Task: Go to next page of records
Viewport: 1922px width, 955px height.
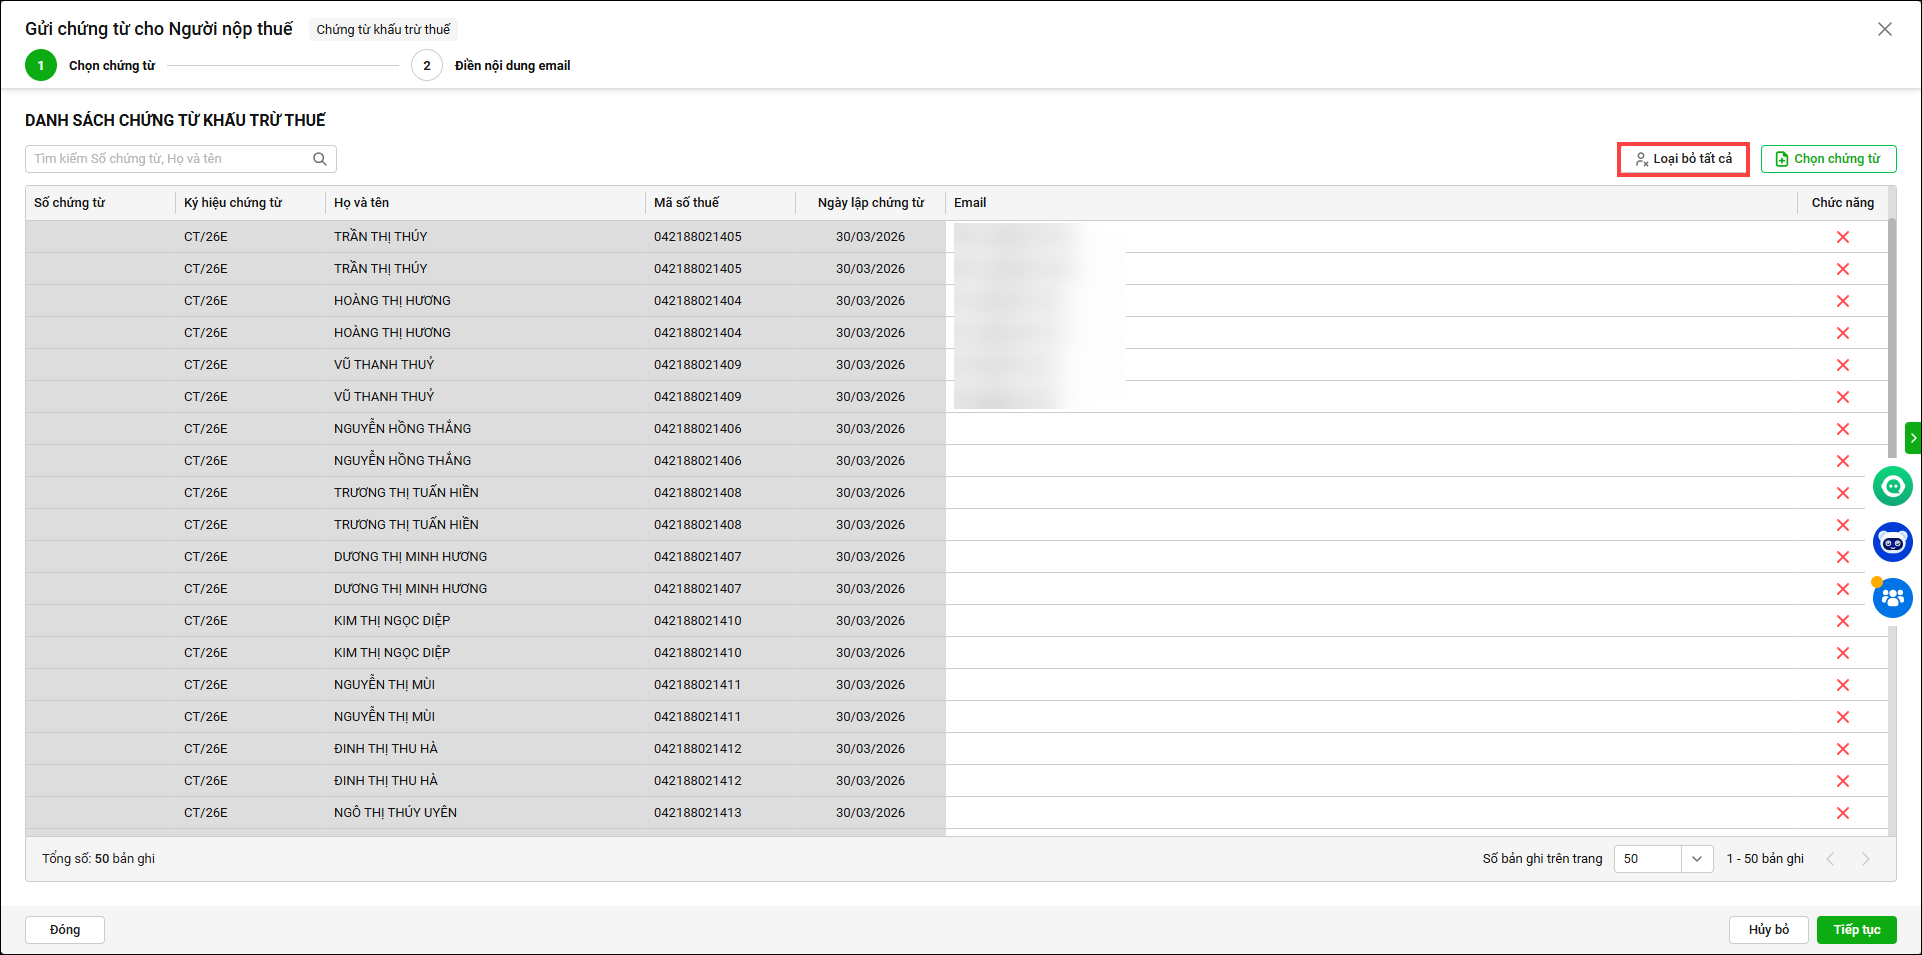Action: coord(1865,859)
